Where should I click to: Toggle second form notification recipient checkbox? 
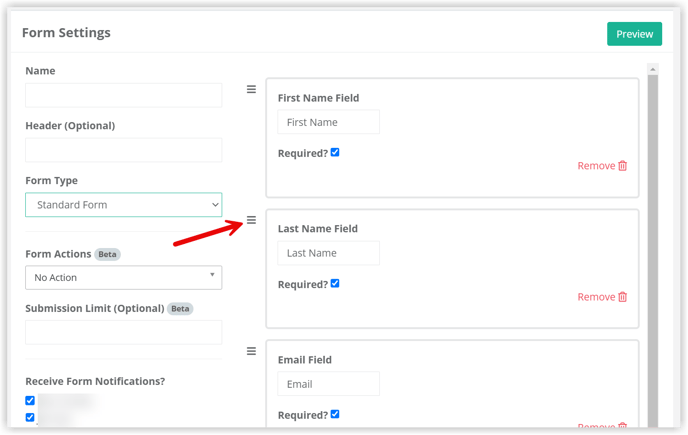30,417
